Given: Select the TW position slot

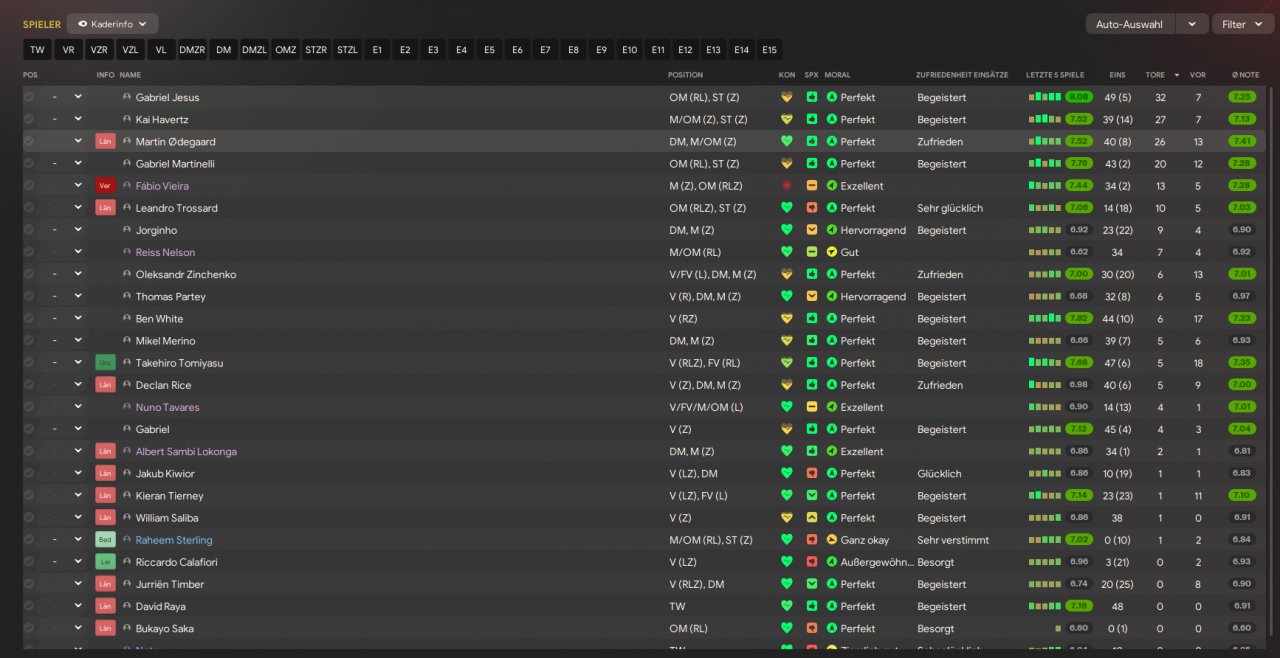Looking at the screenshot, I should (x=37, y=49).
